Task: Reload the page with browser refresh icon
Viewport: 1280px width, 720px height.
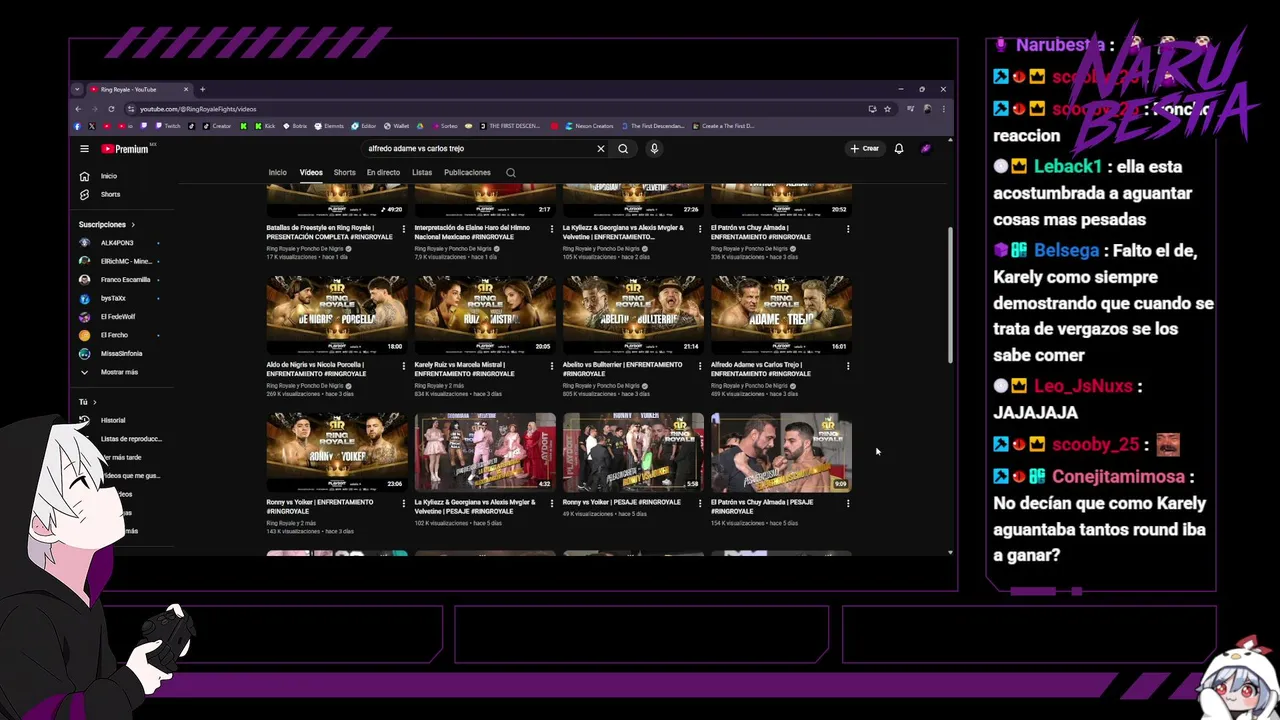Action: pyautogui.click(x=111, y=109)
